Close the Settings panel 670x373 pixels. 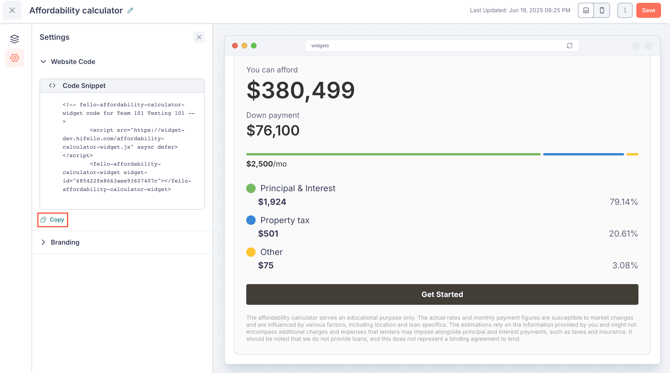tap(199, 37)
